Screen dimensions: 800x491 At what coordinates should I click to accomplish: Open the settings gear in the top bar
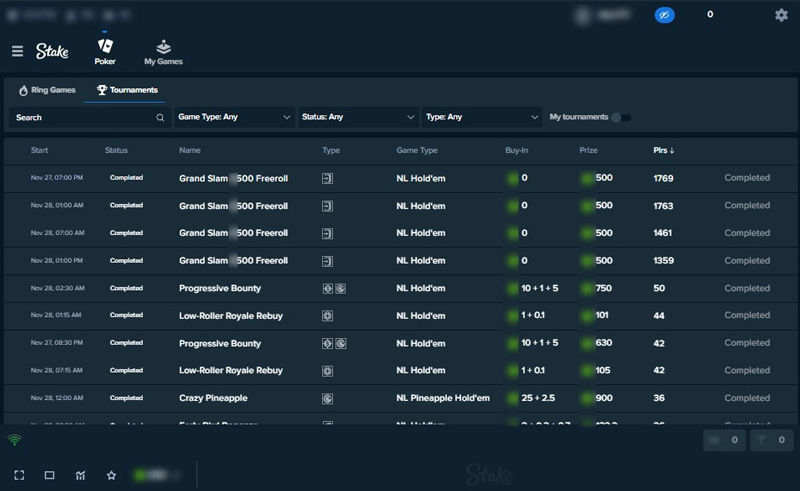click(781, 15)
